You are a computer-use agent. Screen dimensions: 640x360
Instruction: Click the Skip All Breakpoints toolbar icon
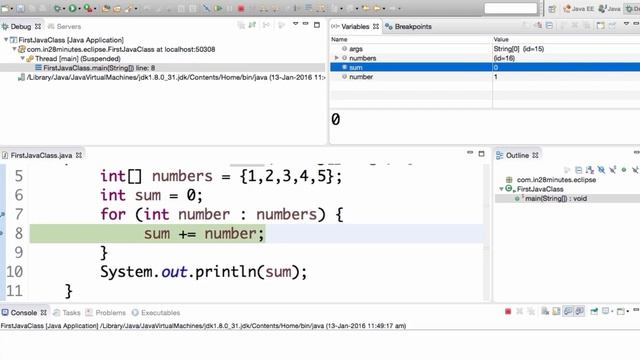[x=207, y=8]
